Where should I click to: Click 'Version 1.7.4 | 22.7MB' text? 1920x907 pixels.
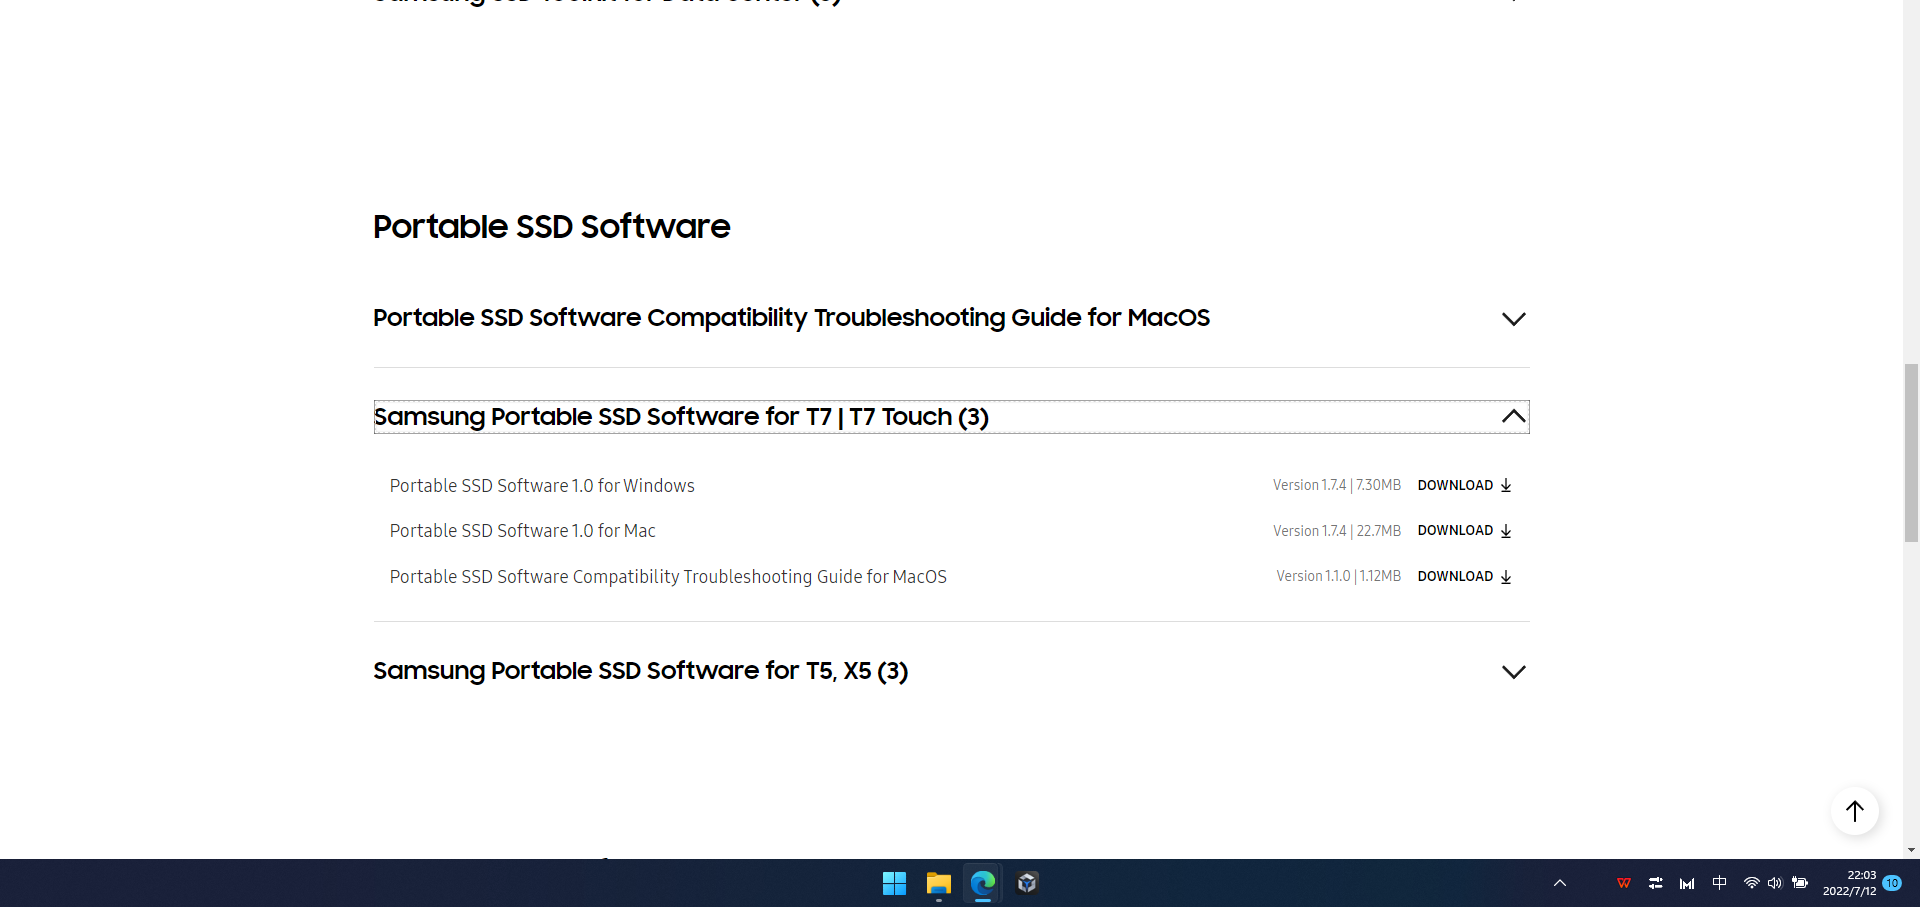[x=1337, y=531]
